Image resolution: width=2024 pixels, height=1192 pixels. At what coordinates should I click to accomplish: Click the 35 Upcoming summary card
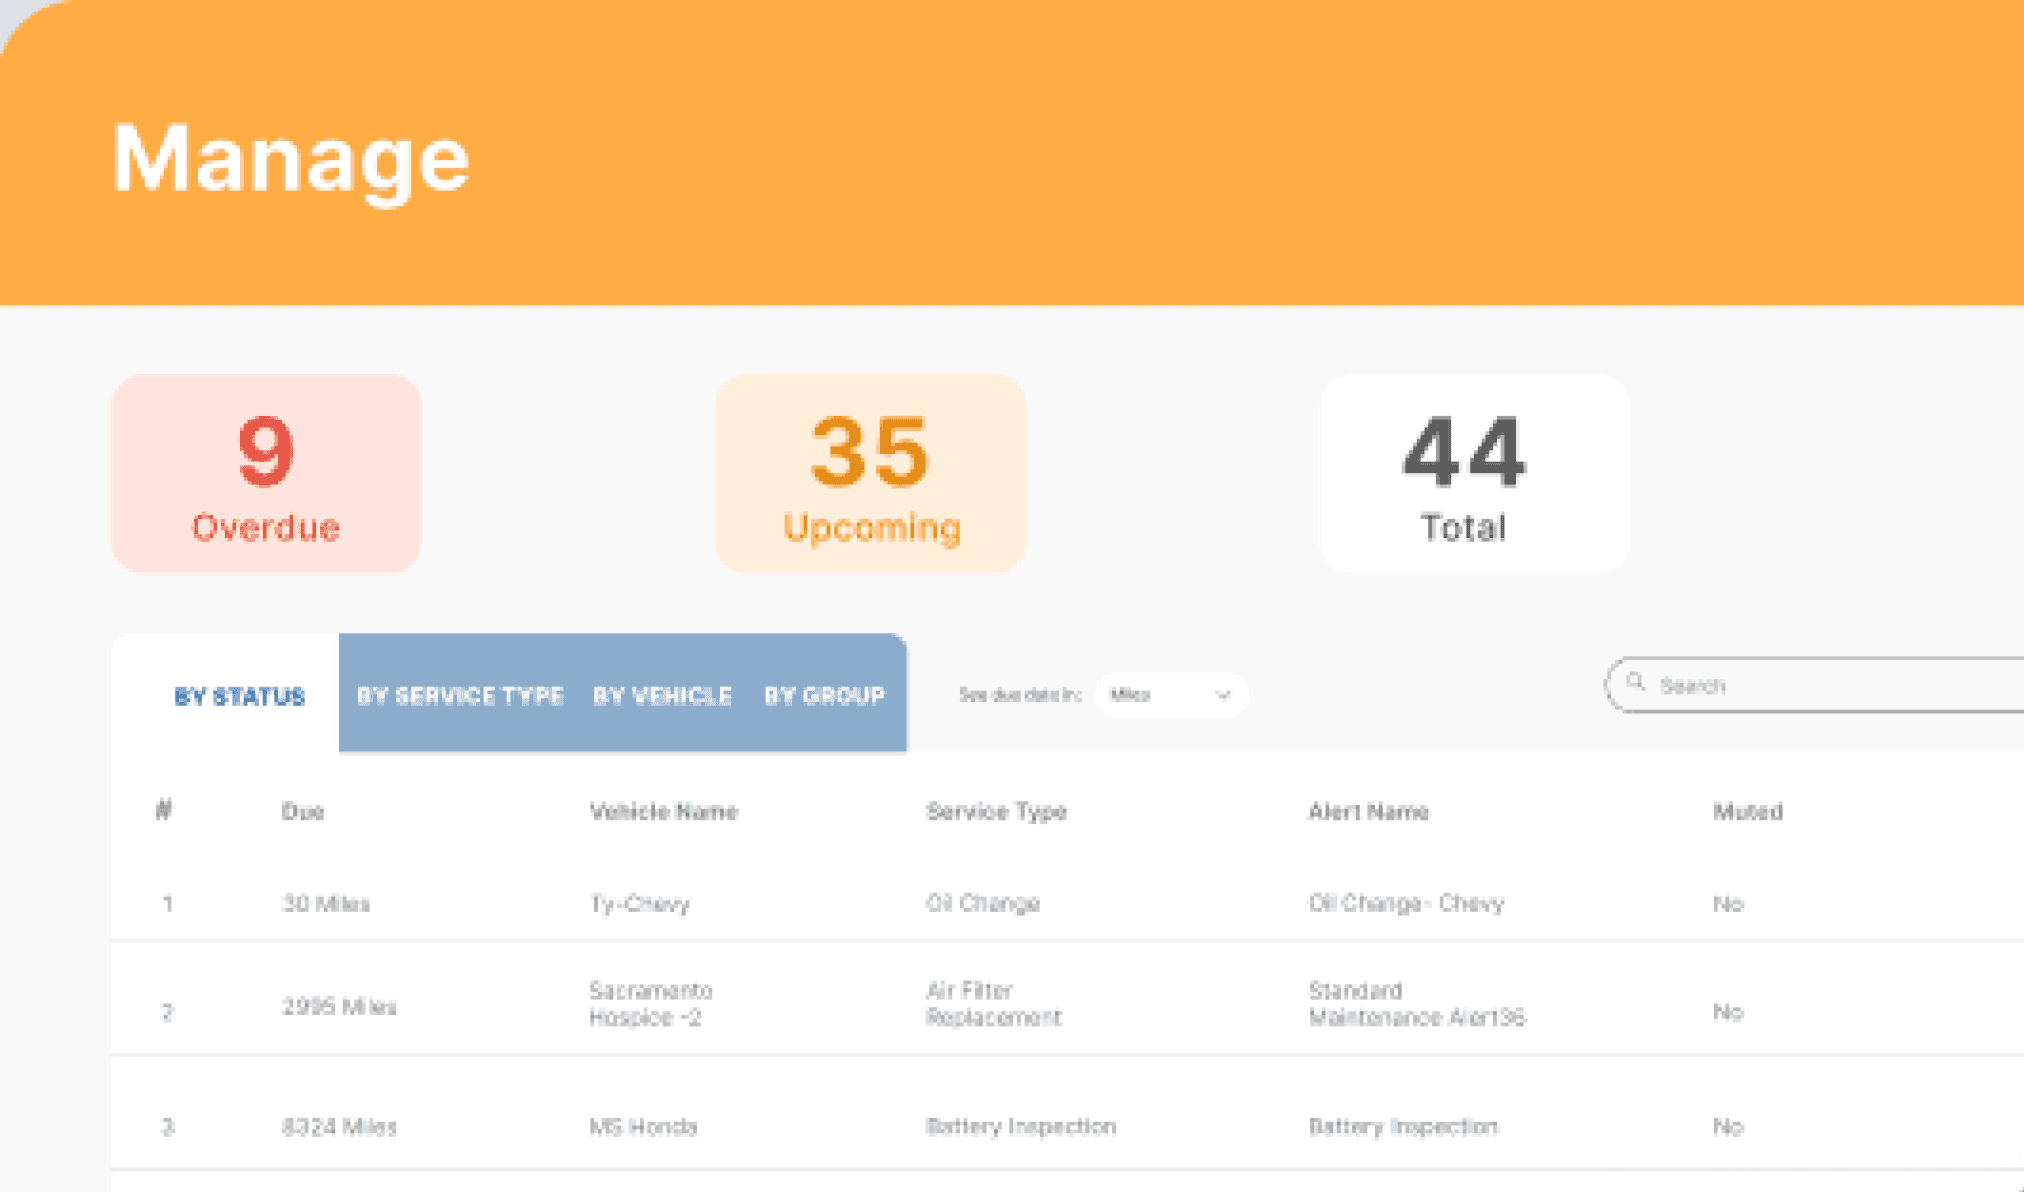pos(870,473)
